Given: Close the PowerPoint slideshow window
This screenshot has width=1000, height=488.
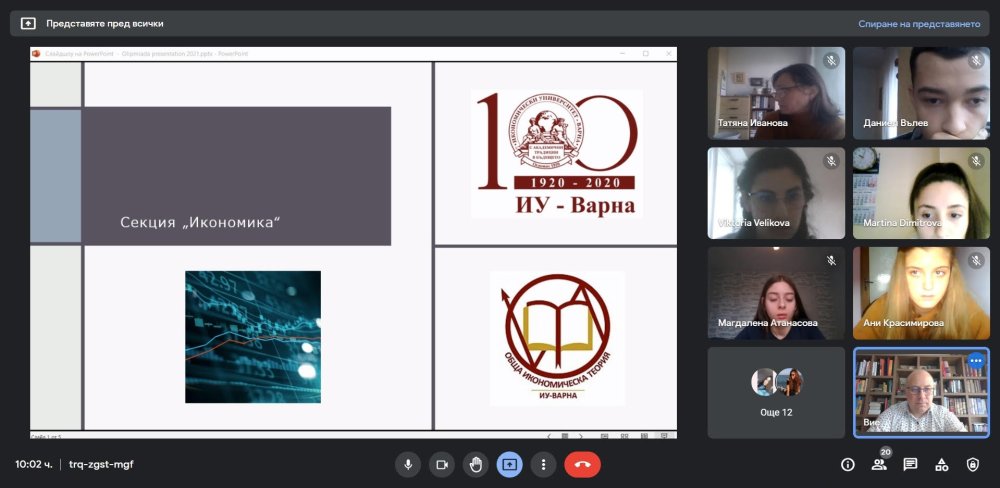Looking at the screenshot, I should tap(668, 54).
